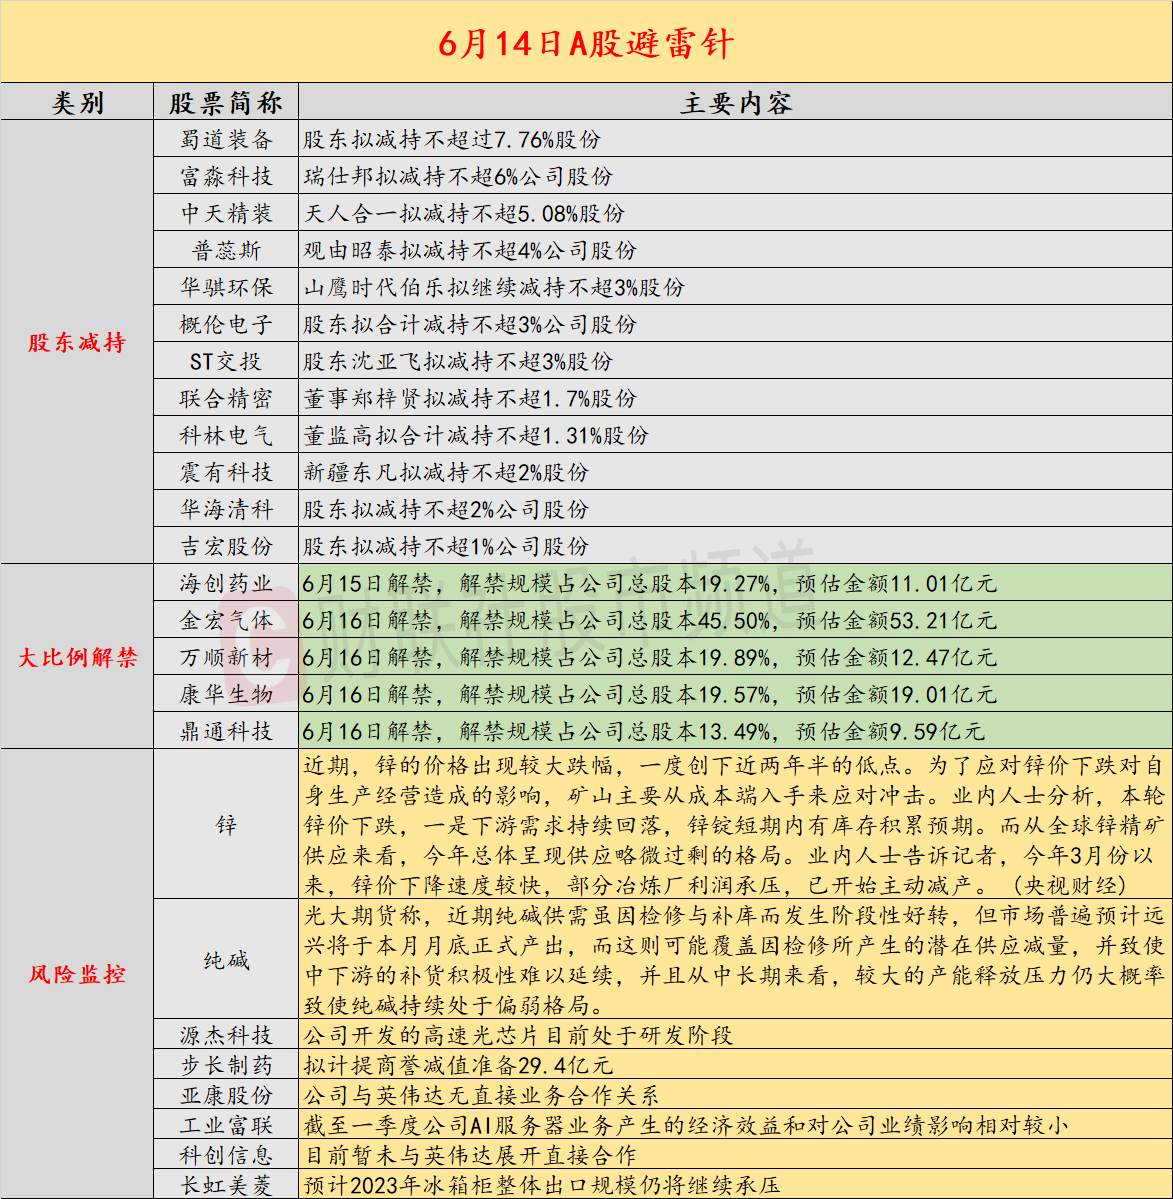Click 万顺新材 unlock detail 预估金额12.47亿元
Viewport: 1173px width, 1199px height.
(x=896, y=657)
